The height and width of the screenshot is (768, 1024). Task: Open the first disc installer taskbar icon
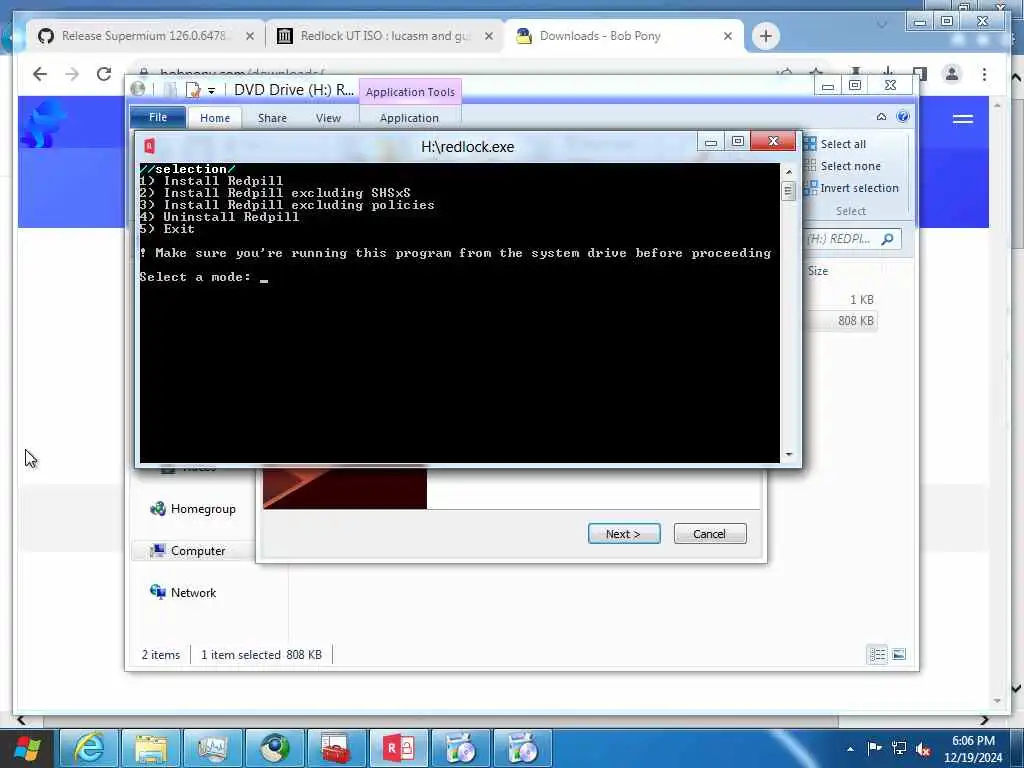click(x=460, y=748)
